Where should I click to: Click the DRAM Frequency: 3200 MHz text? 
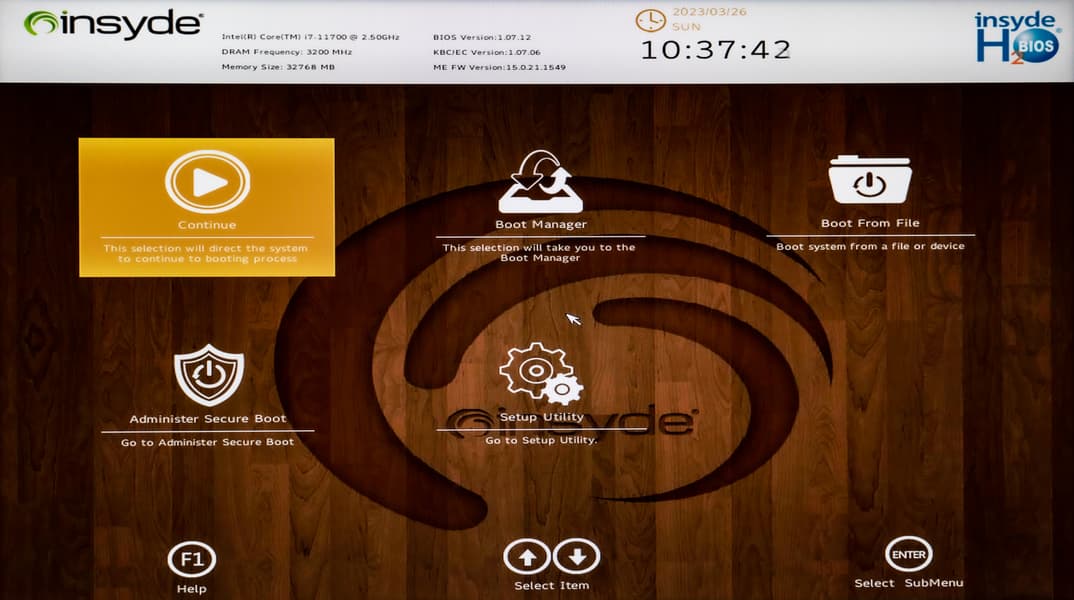click(286, 52)
